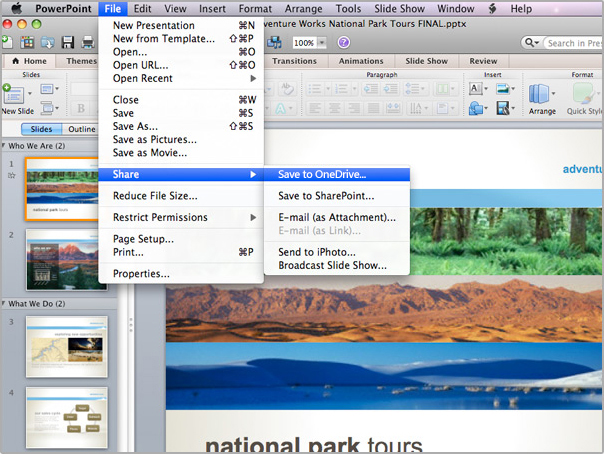Image resolution: width=604 pixels, height=454 pixels.
Task: Click the Arrange button
Action: tap(542, 99)
